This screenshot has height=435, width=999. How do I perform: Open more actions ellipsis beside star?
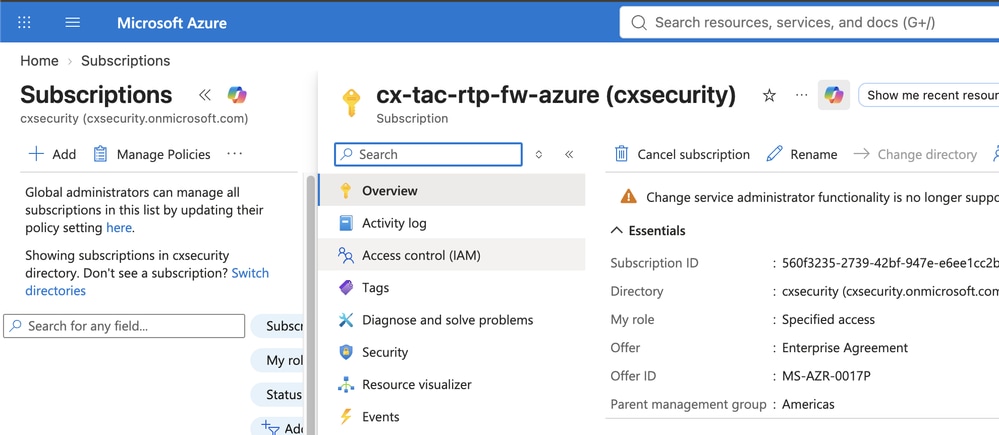coord(801,95)
